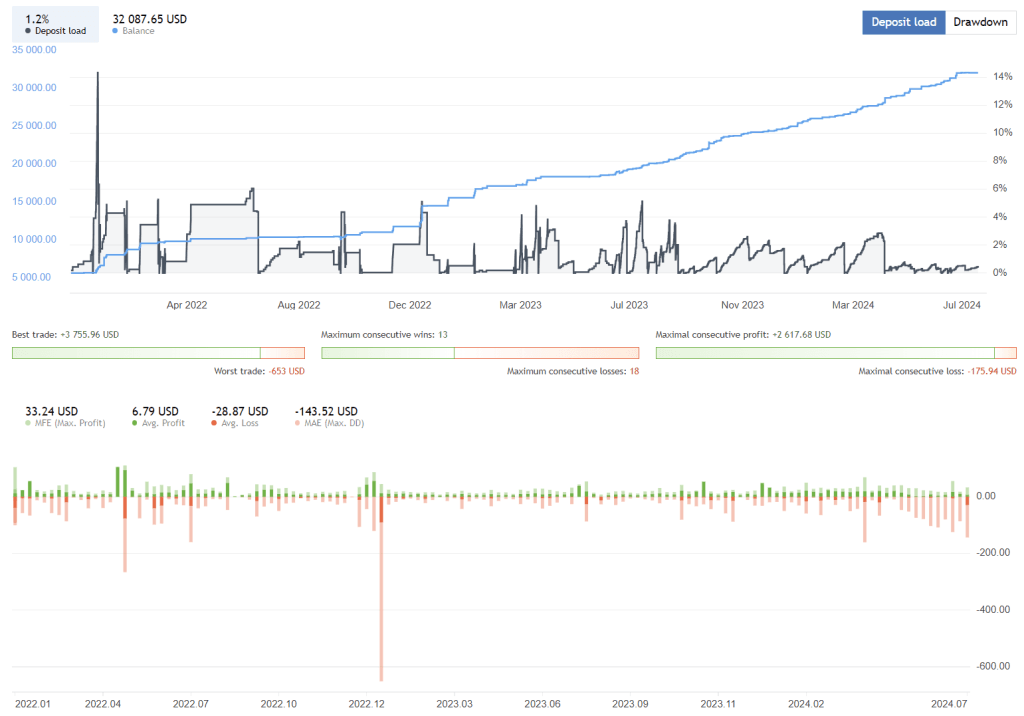Switch the chart to Drawdown view
The height and width of the screenshot is (716, 1024).
point(980,22)
